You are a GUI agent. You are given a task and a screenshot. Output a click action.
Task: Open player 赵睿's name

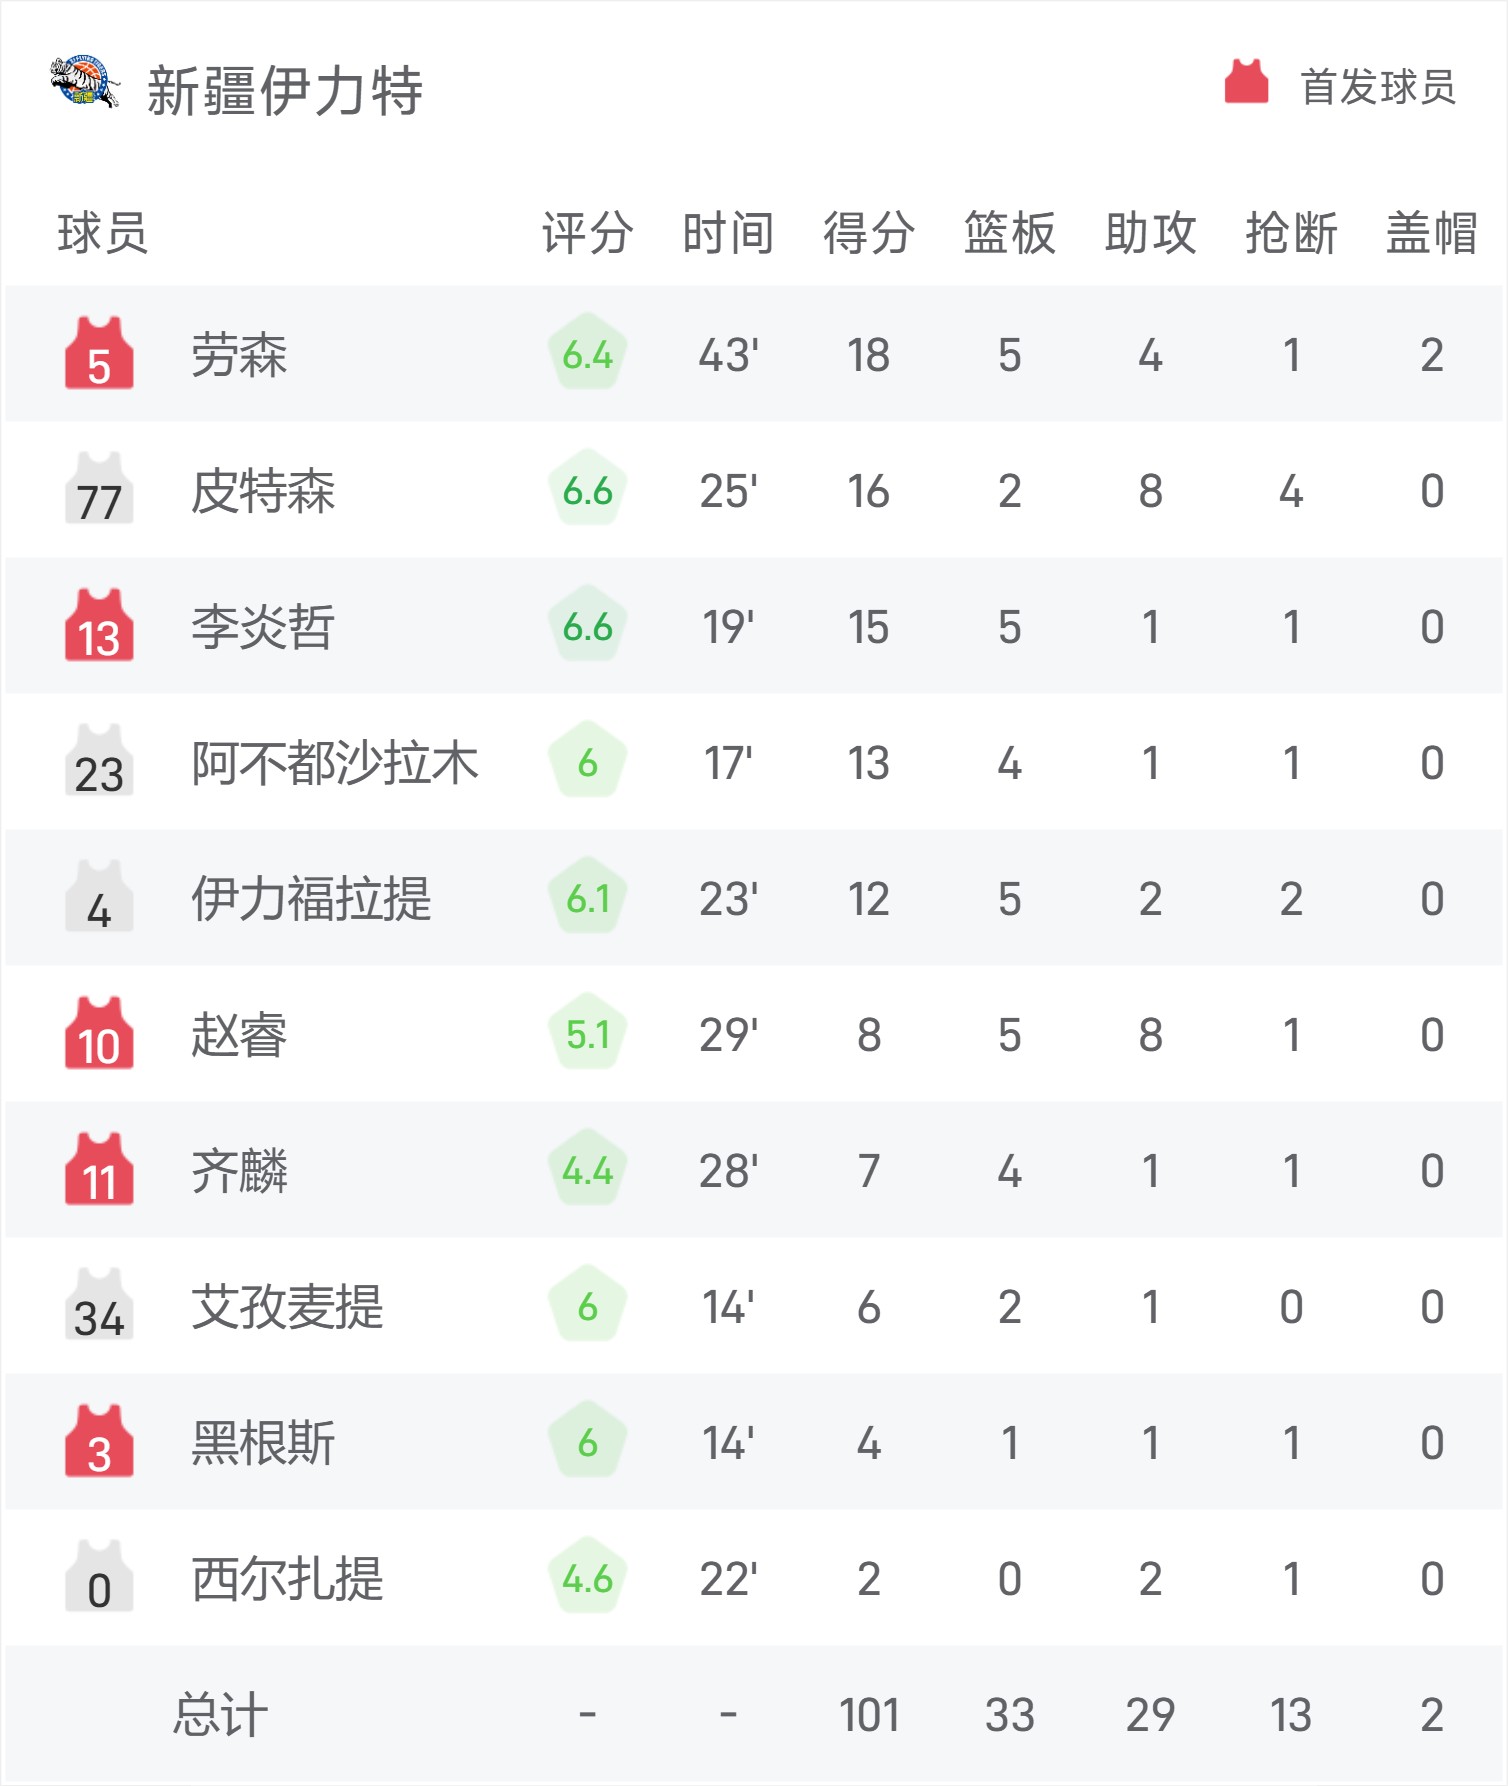pos(239,1035)
